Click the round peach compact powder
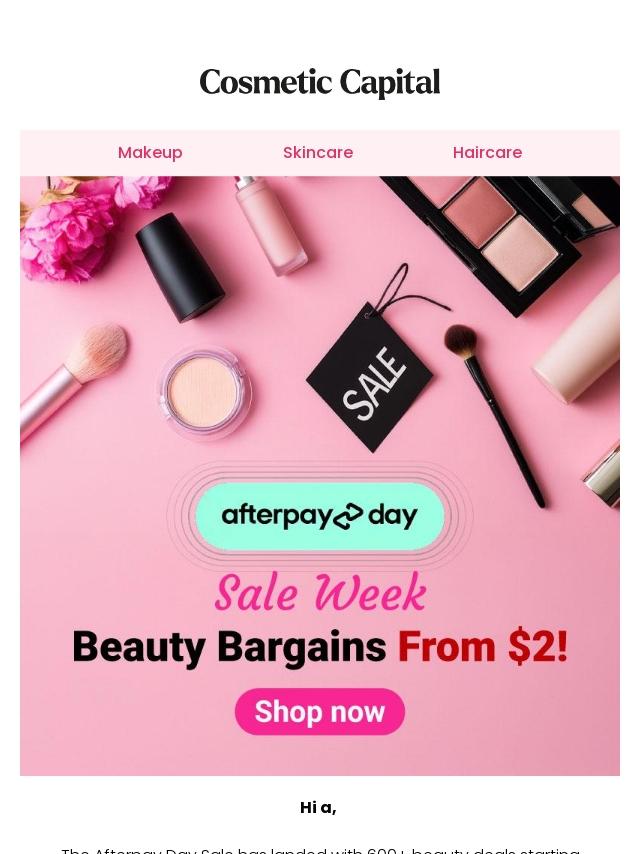This screenshot has height=854, width=640. pyautogui.click(x=204, y=392)
